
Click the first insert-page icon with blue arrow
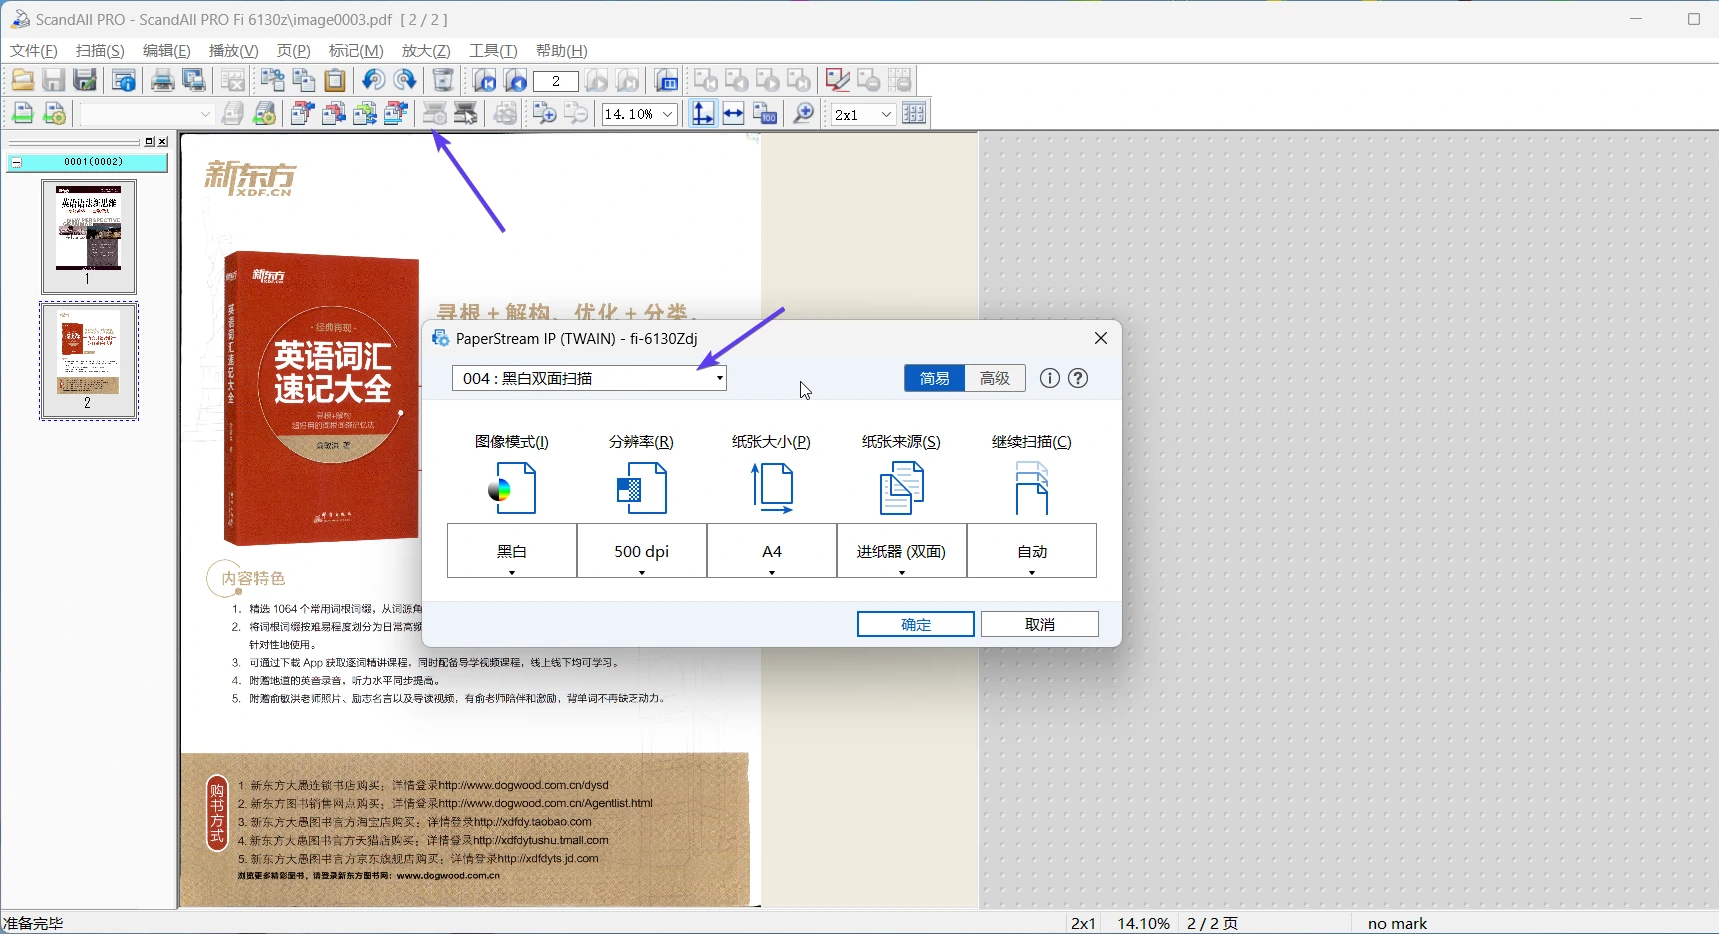point(301,114)
